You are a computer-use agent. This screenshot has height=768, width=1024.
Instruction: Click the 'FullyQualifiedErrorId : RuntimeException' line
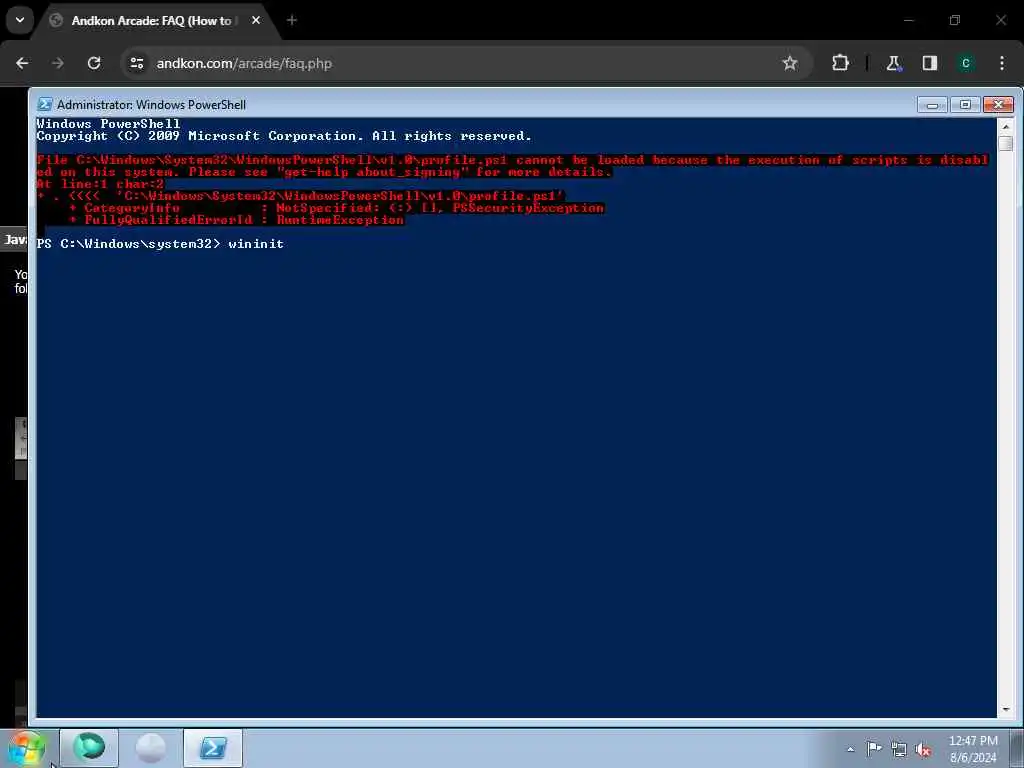pyautogui.click(x=236, y=220)
